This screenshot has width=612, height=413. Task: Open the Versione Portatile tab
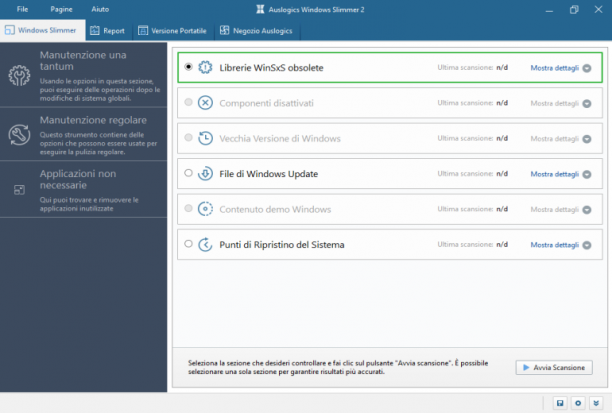point(173,30)
